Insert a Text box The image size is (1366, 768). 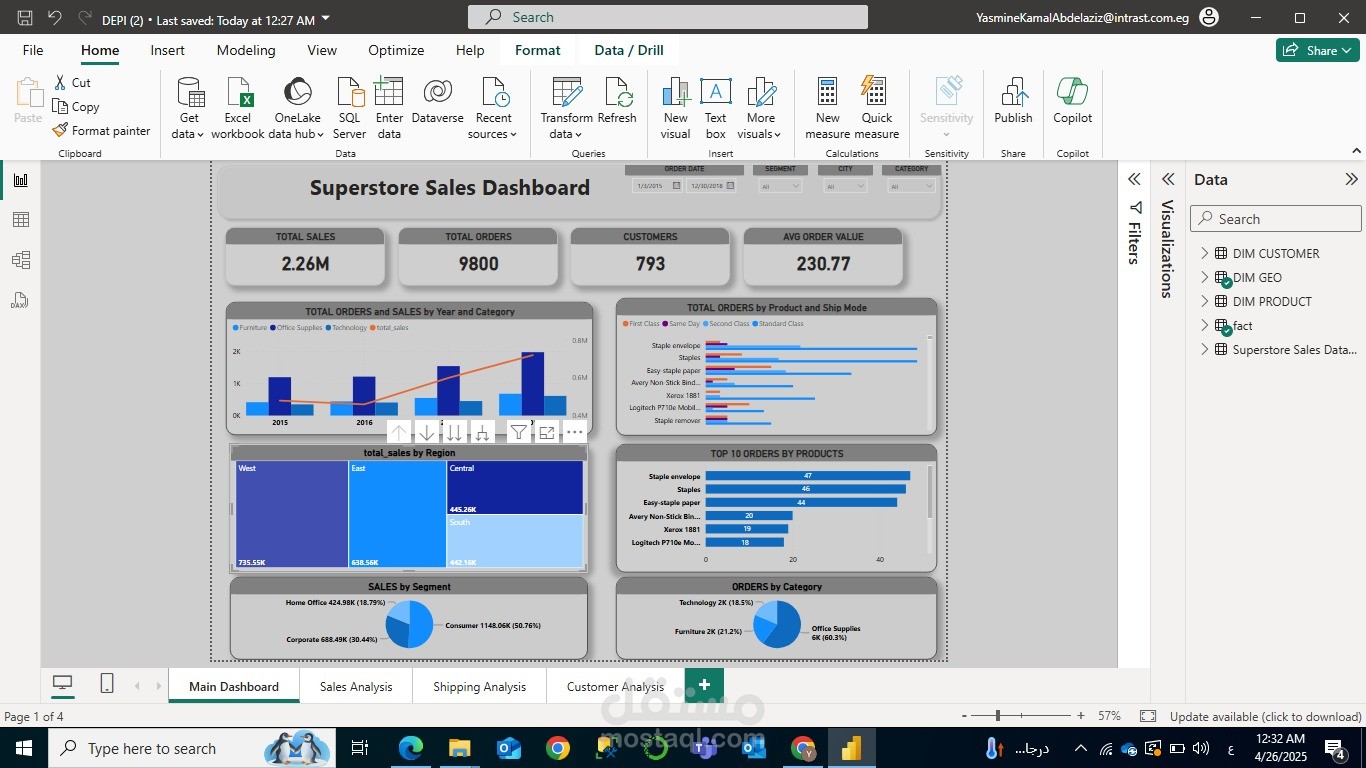point(715,108)
